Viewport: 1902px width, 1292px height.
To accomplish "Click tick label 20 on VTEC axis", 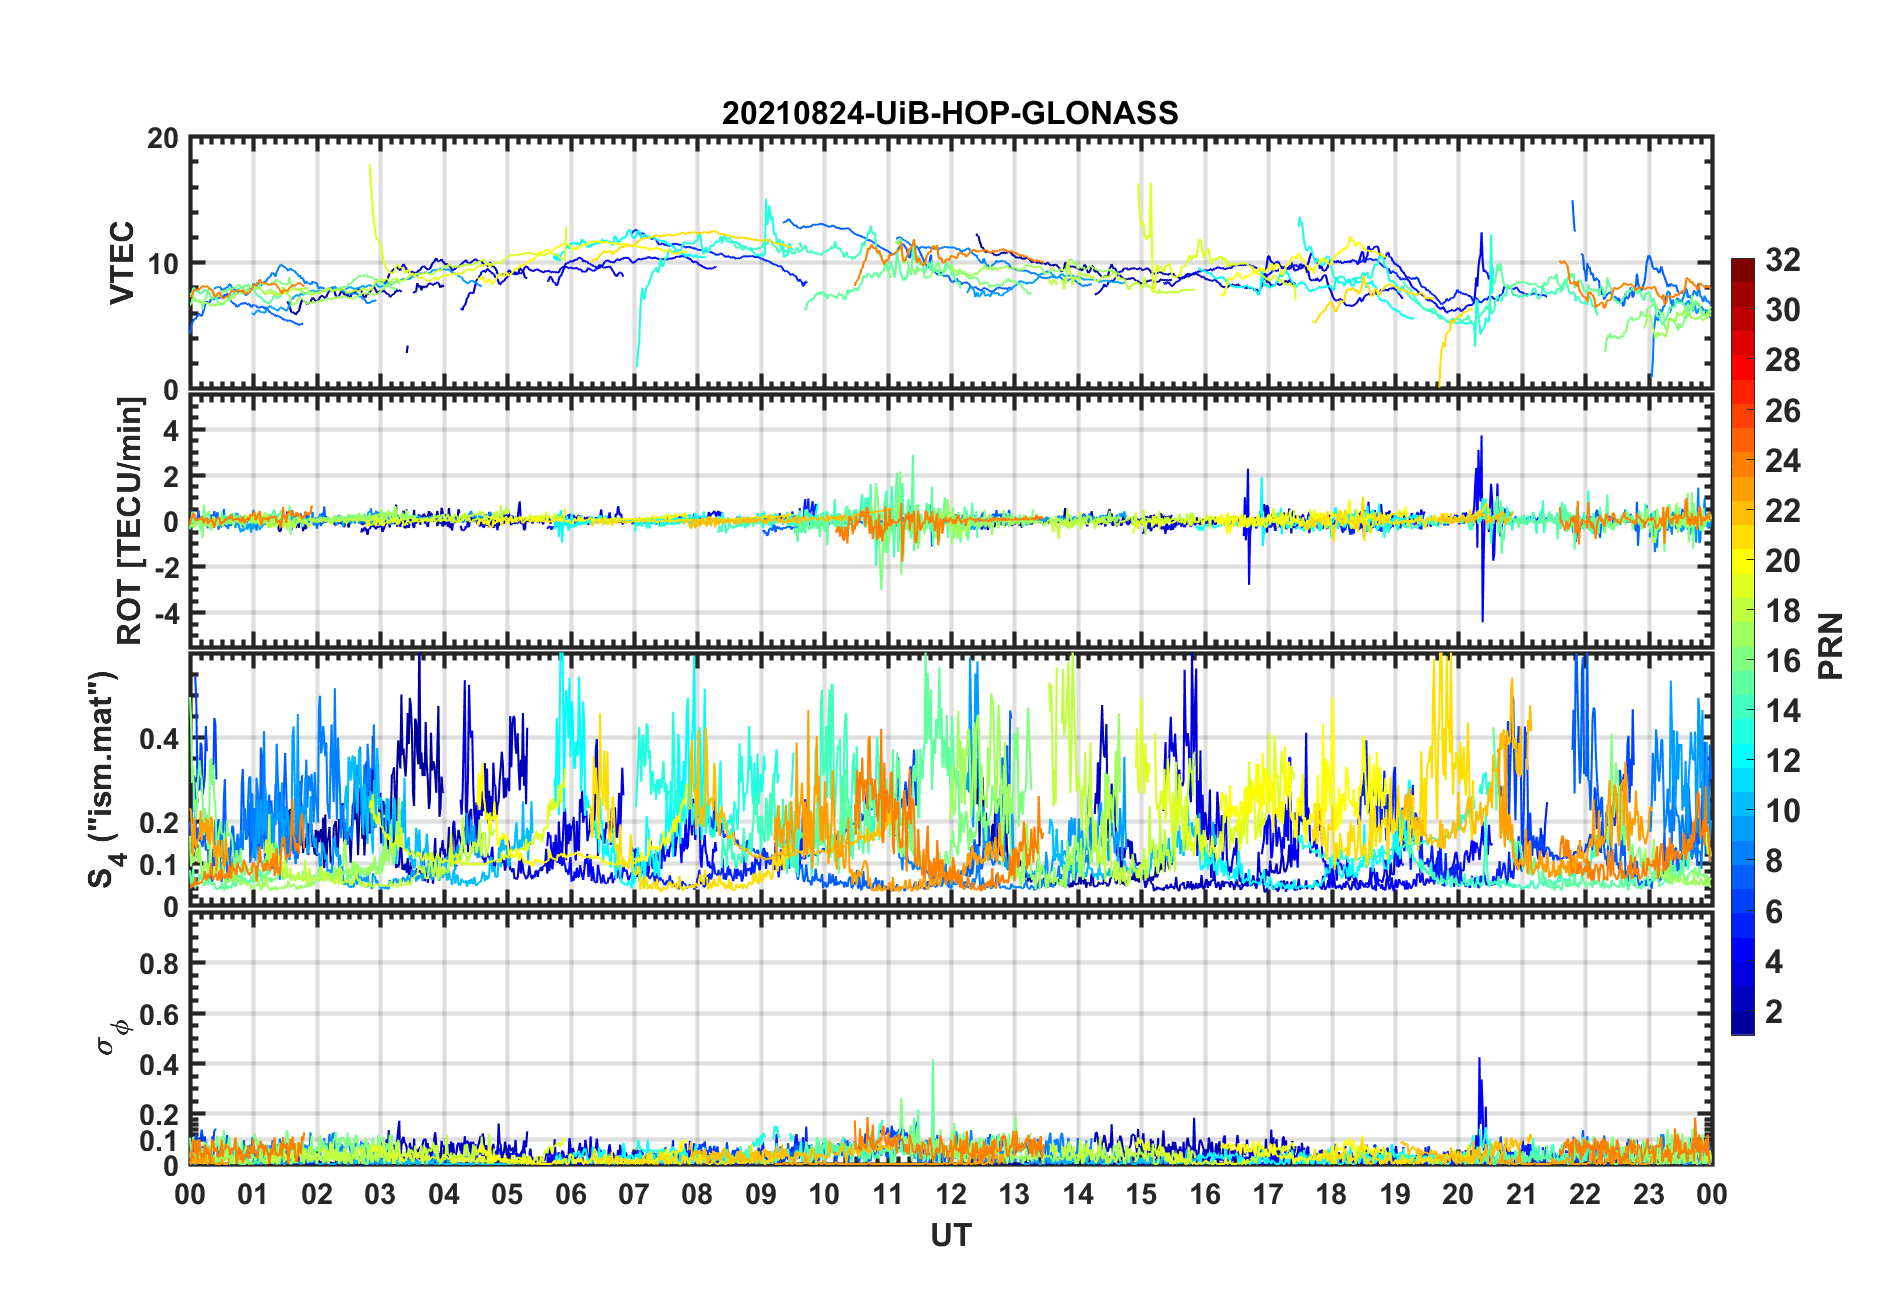I will point(163,138).
